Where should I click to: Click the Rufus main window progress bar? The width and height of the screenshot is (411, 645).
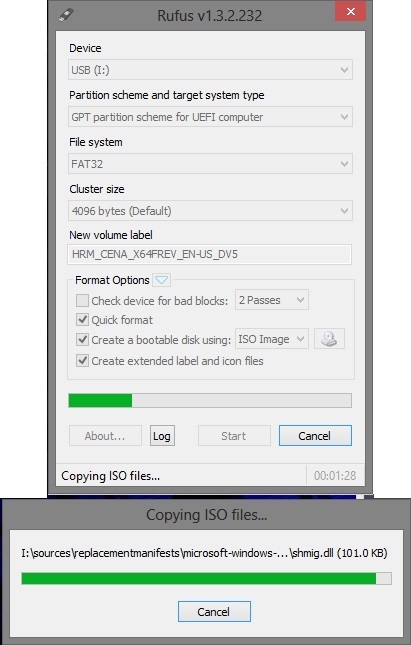coord(210,400)
